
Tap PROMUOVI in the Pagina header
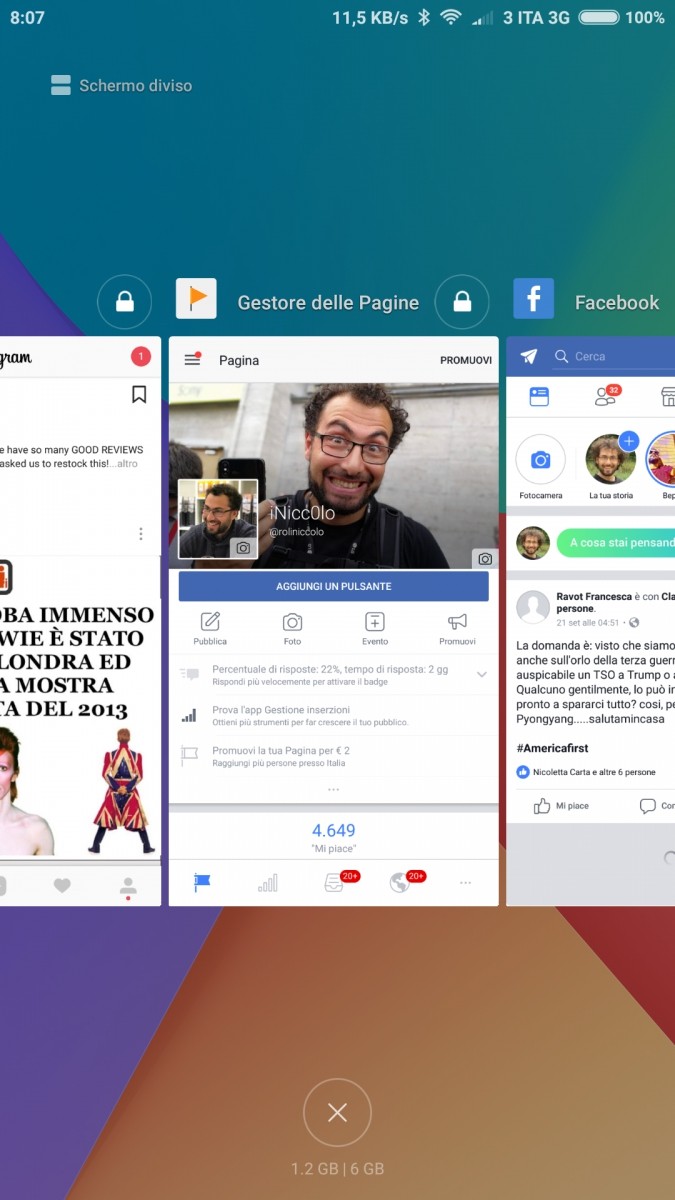(466, 360)
